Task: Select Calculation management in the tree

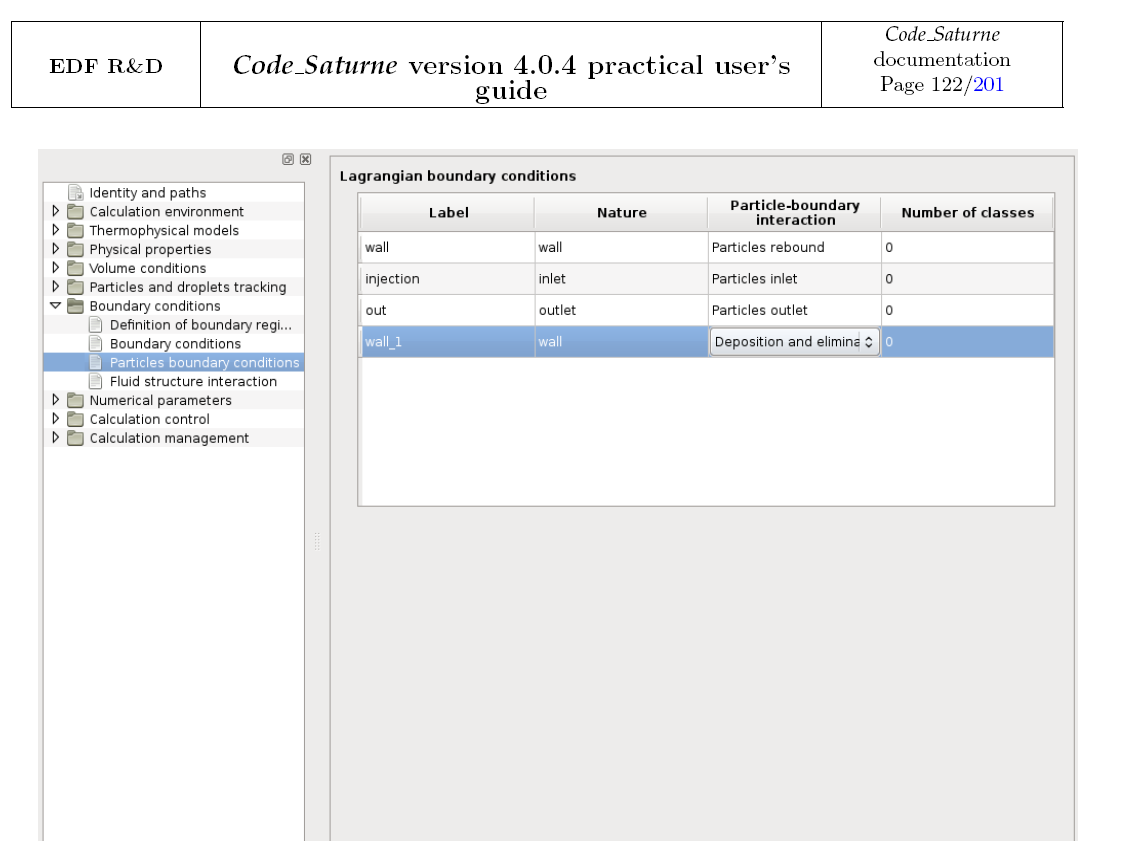Action: coord(169,438)
